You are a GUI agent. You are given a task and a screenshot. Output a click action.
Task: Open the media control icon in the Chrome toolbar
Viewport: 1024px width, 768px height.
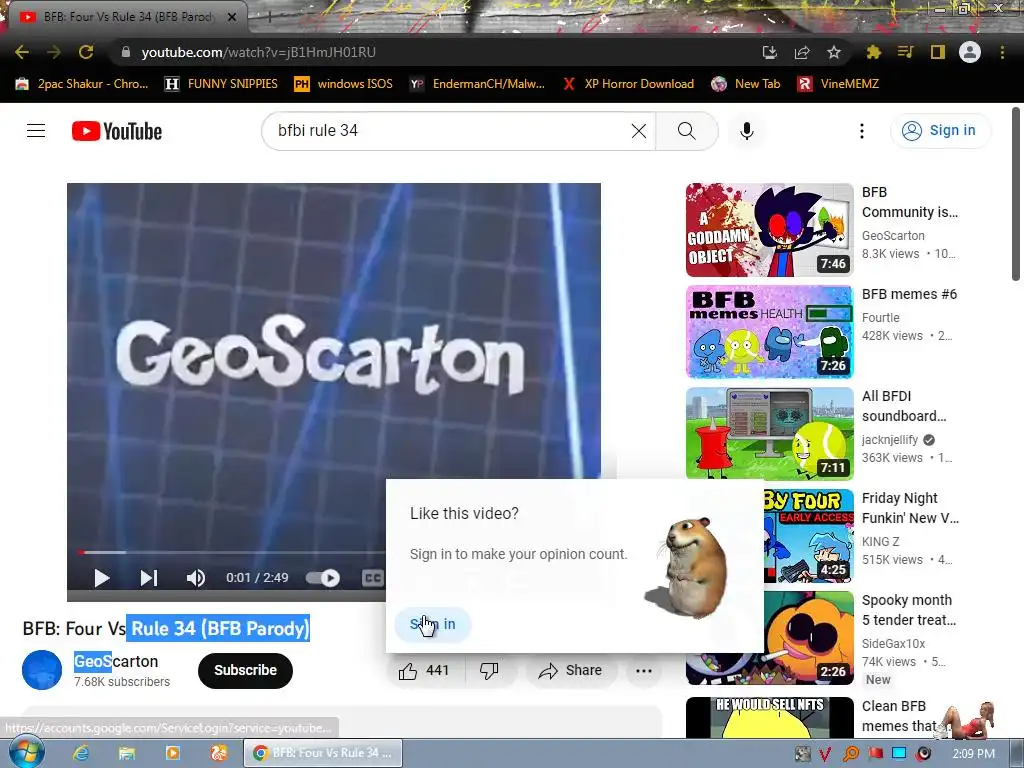point(905,52)
